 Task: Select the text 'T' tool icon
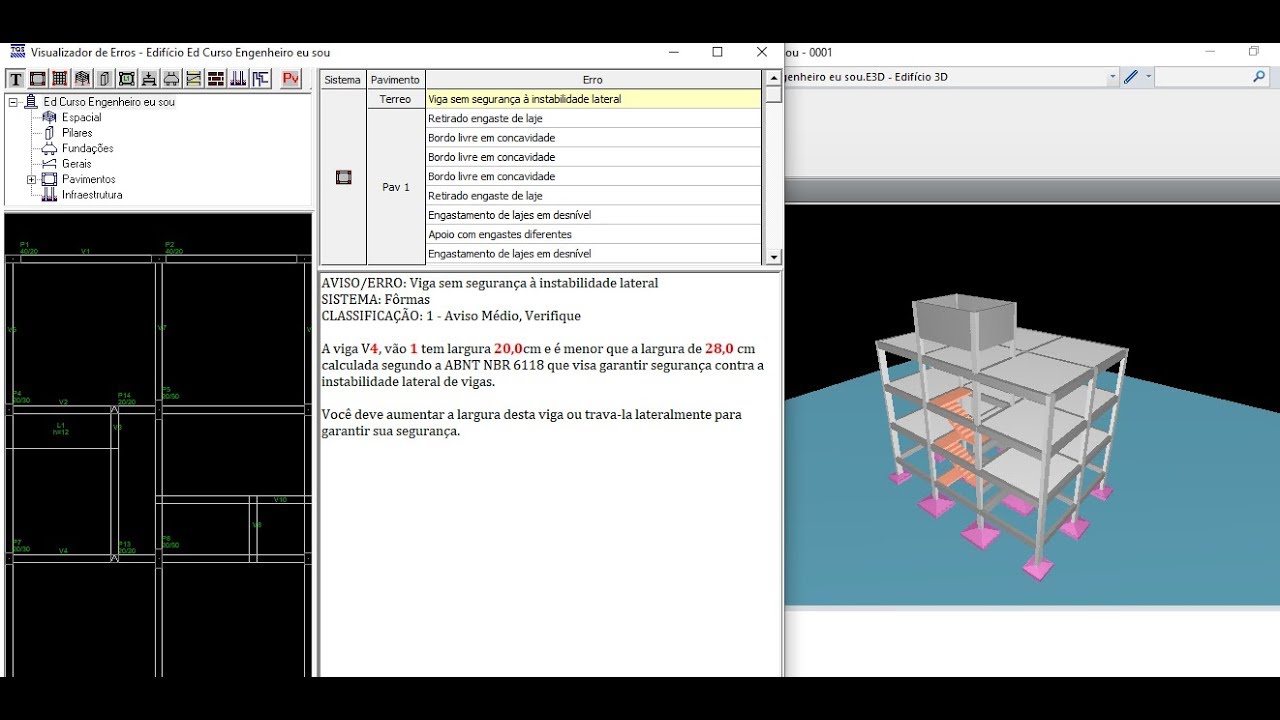(16, 79)
